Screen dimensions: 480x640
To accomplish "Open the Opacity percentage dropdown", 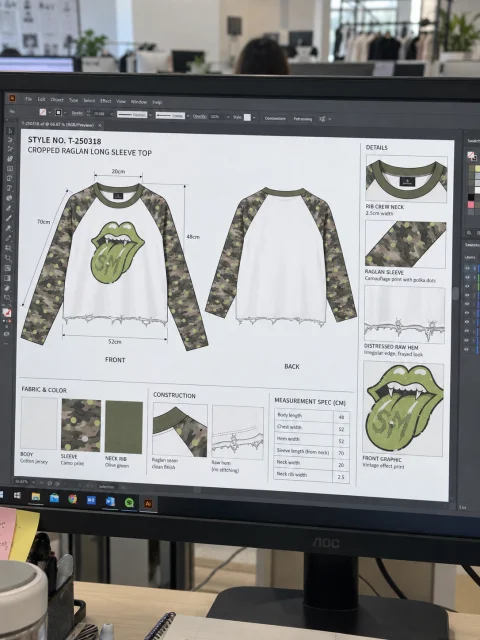I will [229, 117].
